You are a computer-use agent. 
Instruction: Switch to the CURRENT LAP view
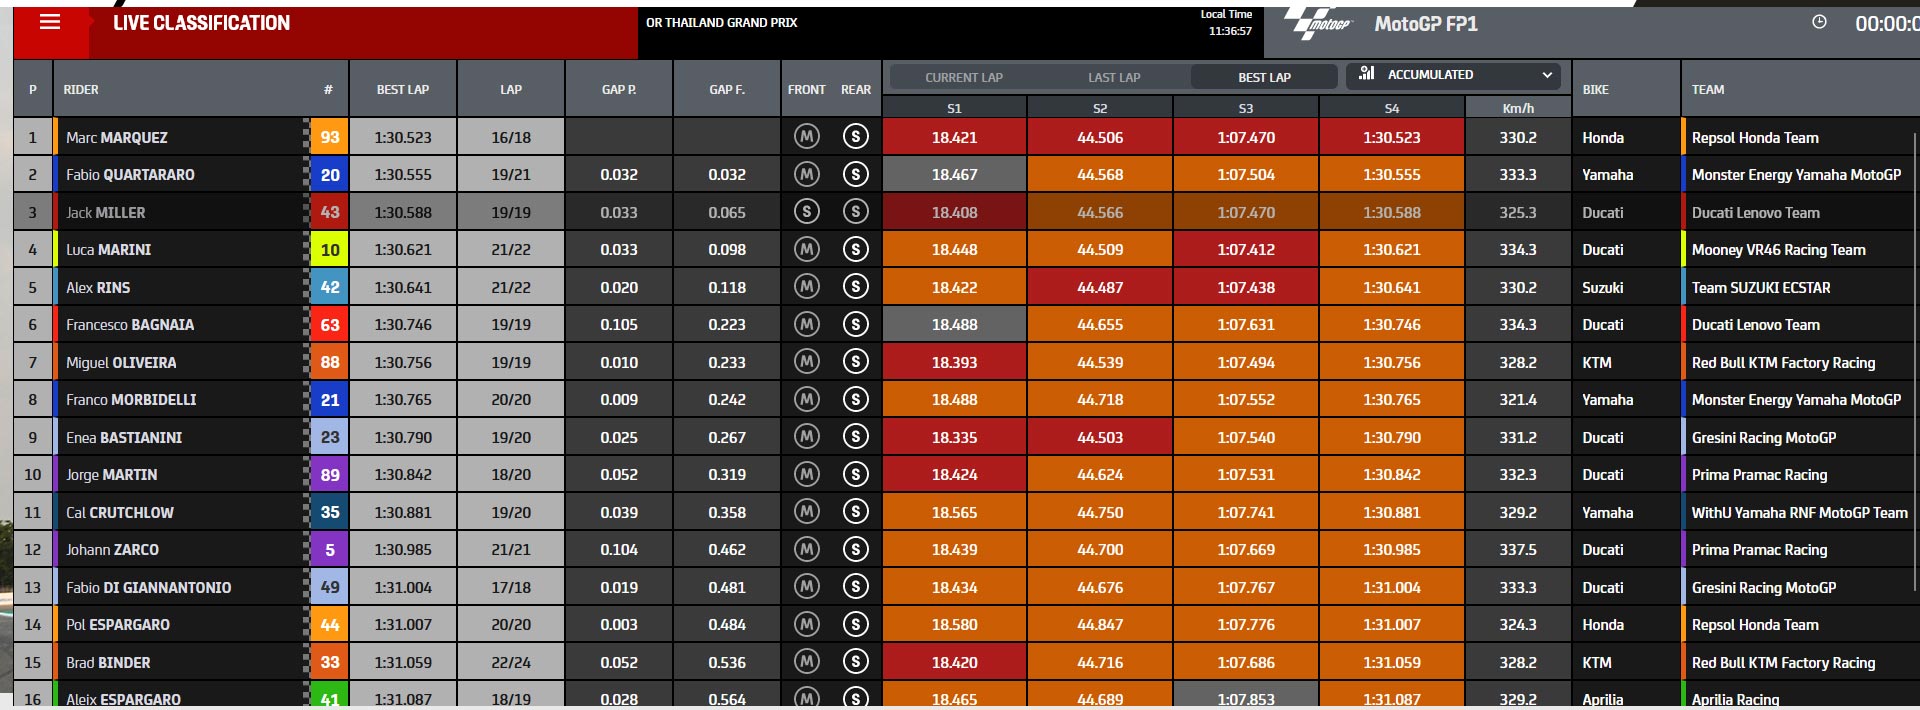click(x=964, y=77)
